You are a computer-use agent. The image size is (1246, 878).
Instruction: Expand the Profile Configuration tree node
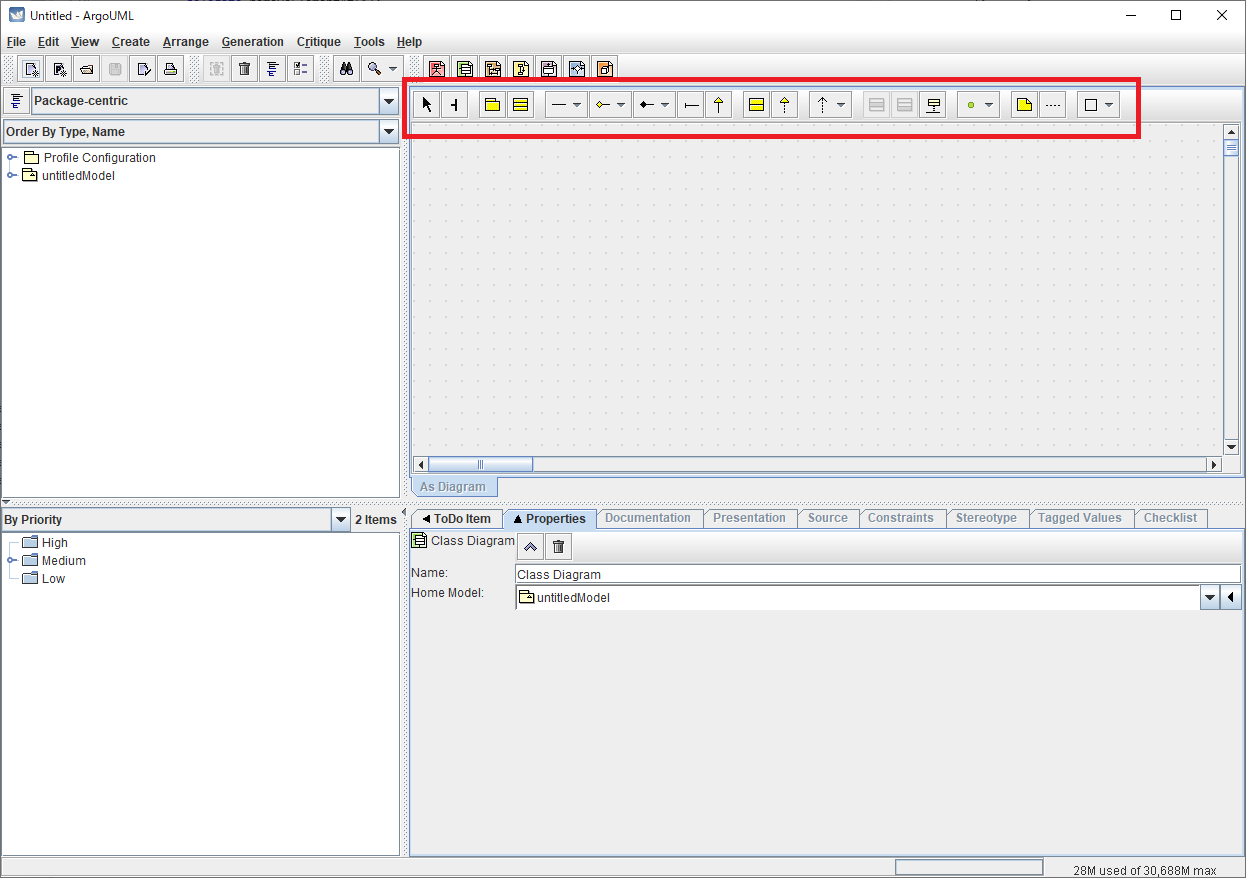click(12, 158)
